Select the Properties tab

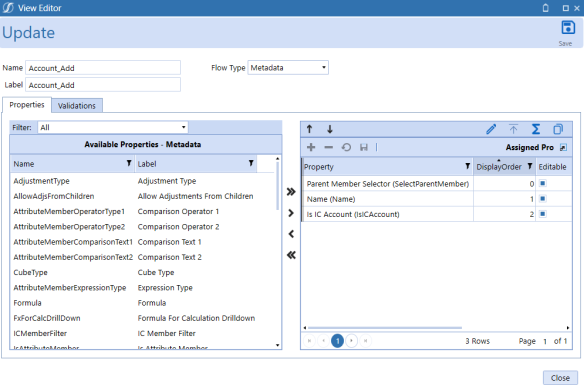(27, 105)
